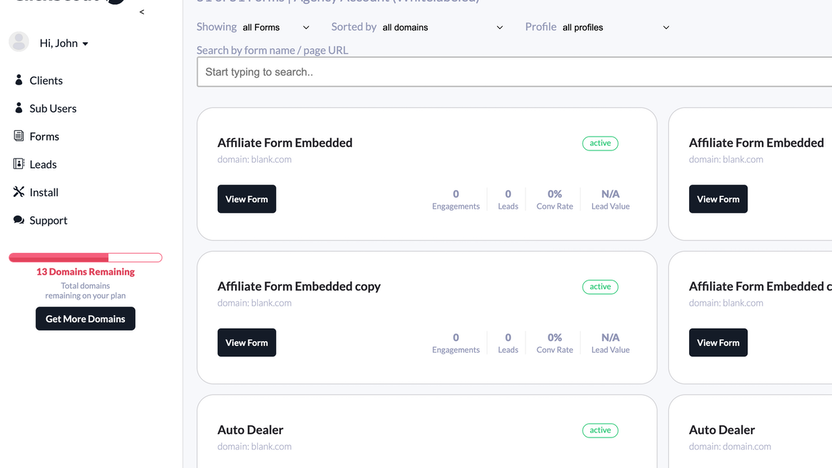Go to the Support menu item
This screenshot has height=468, width=832.
click(x=48, y=220)
